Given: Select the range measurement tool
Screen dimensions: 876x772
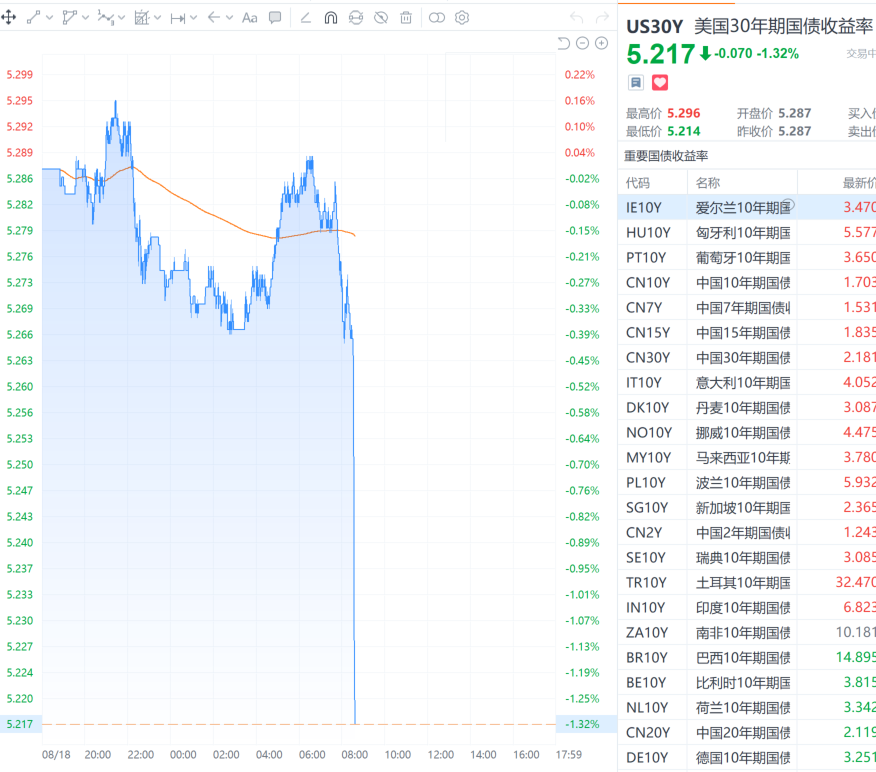Looking at the screenshot, I should [x=178, y=18].
